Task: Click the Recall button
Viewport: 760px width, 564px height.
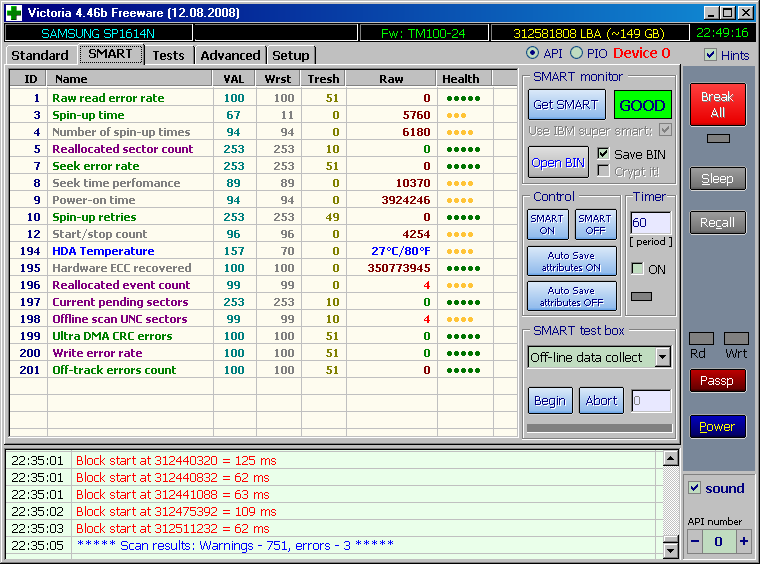Action: (717, 222)
